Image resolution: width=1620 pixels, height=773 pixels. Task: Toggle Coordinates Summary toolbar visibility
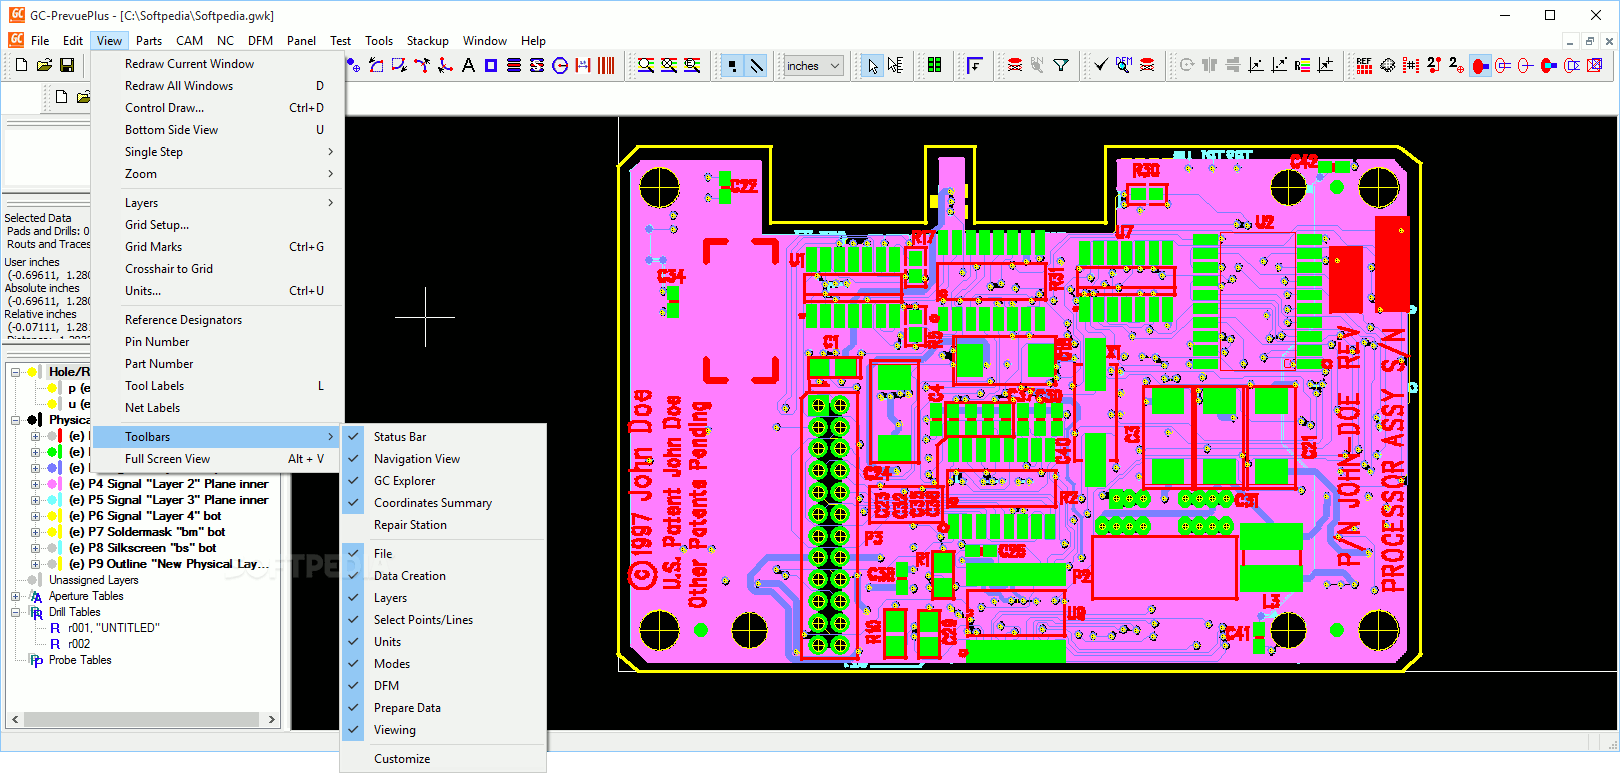point(432,503)
